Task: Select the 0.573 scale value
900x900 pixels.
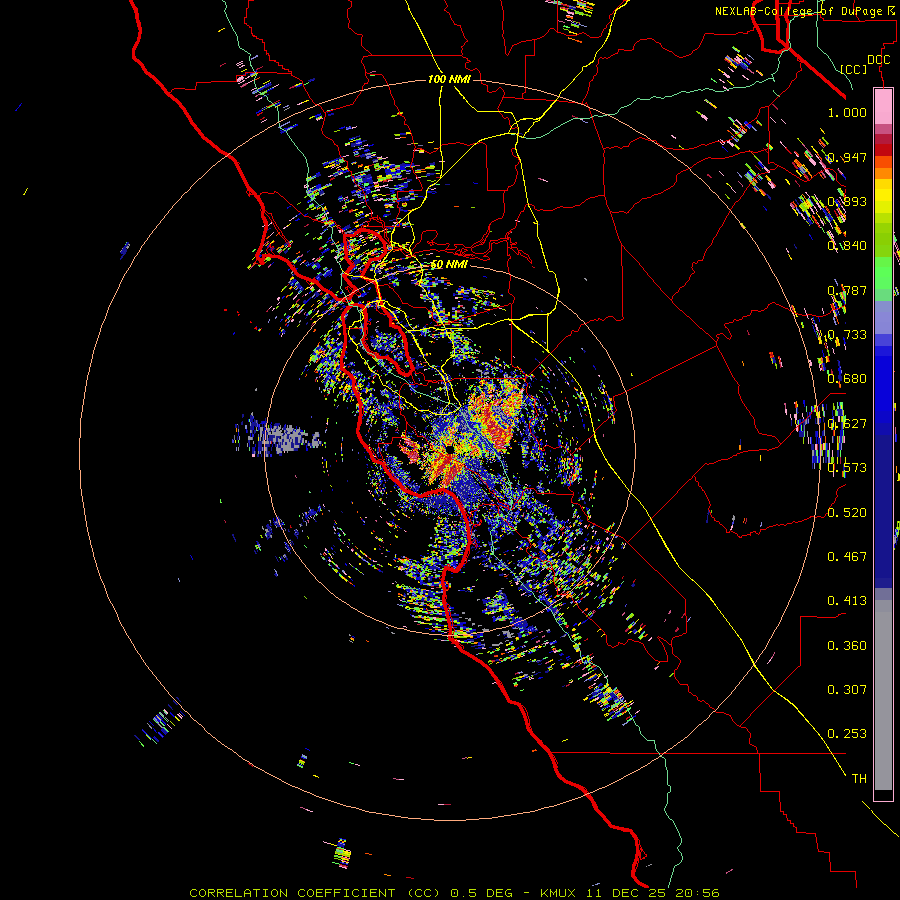Action: [847, 468]
